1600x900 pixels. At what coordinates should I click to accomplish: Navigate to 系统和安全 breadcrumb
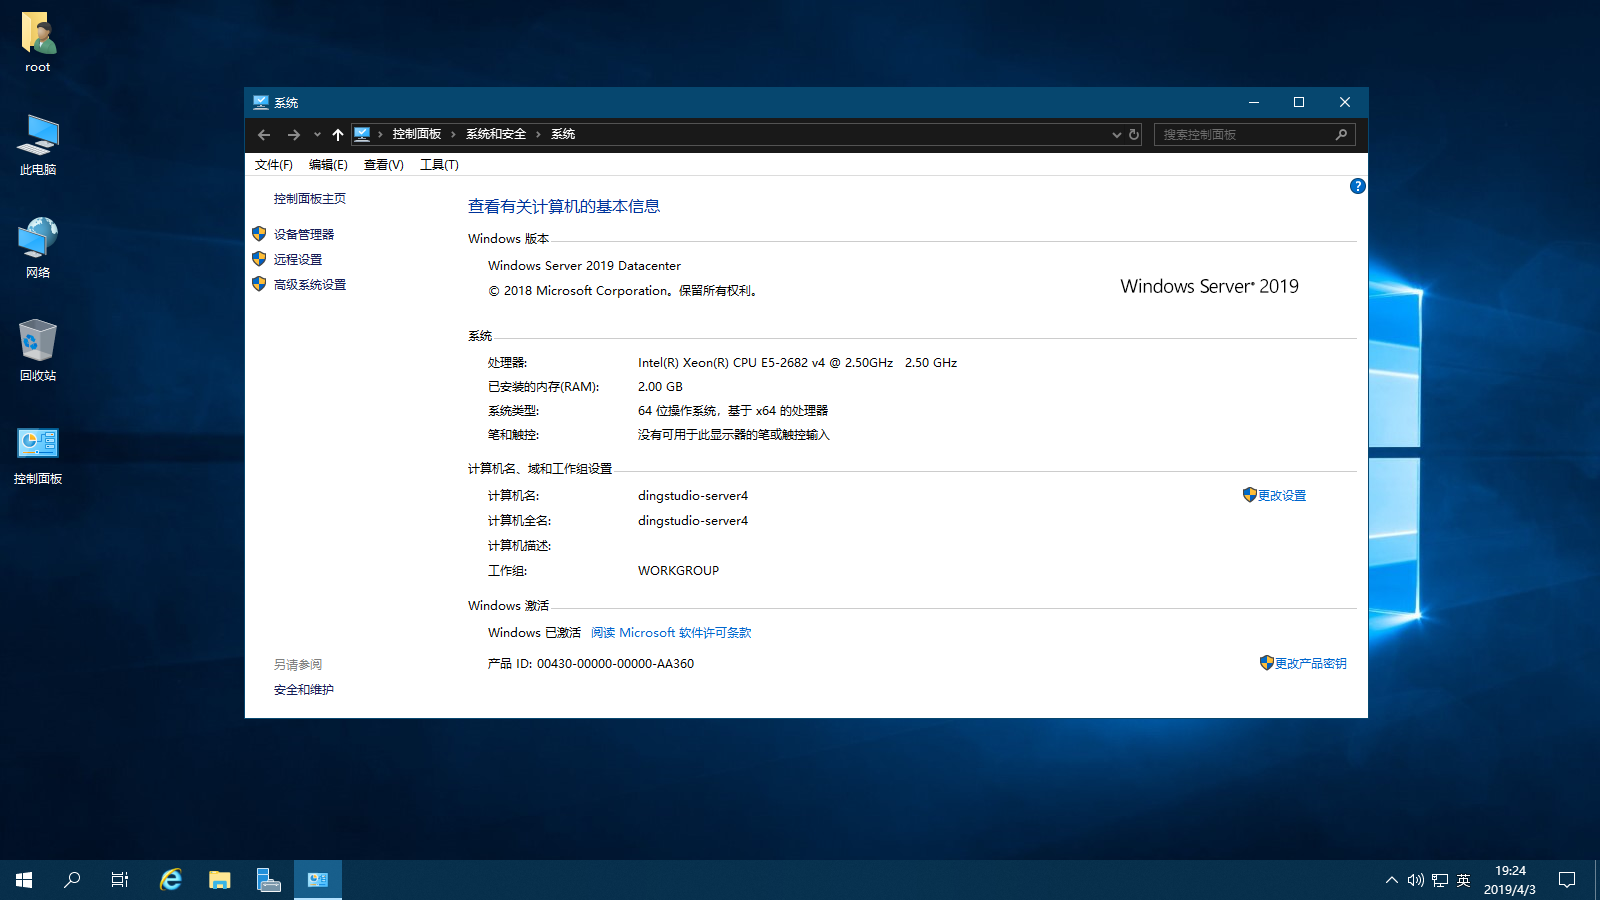point(496,134)
